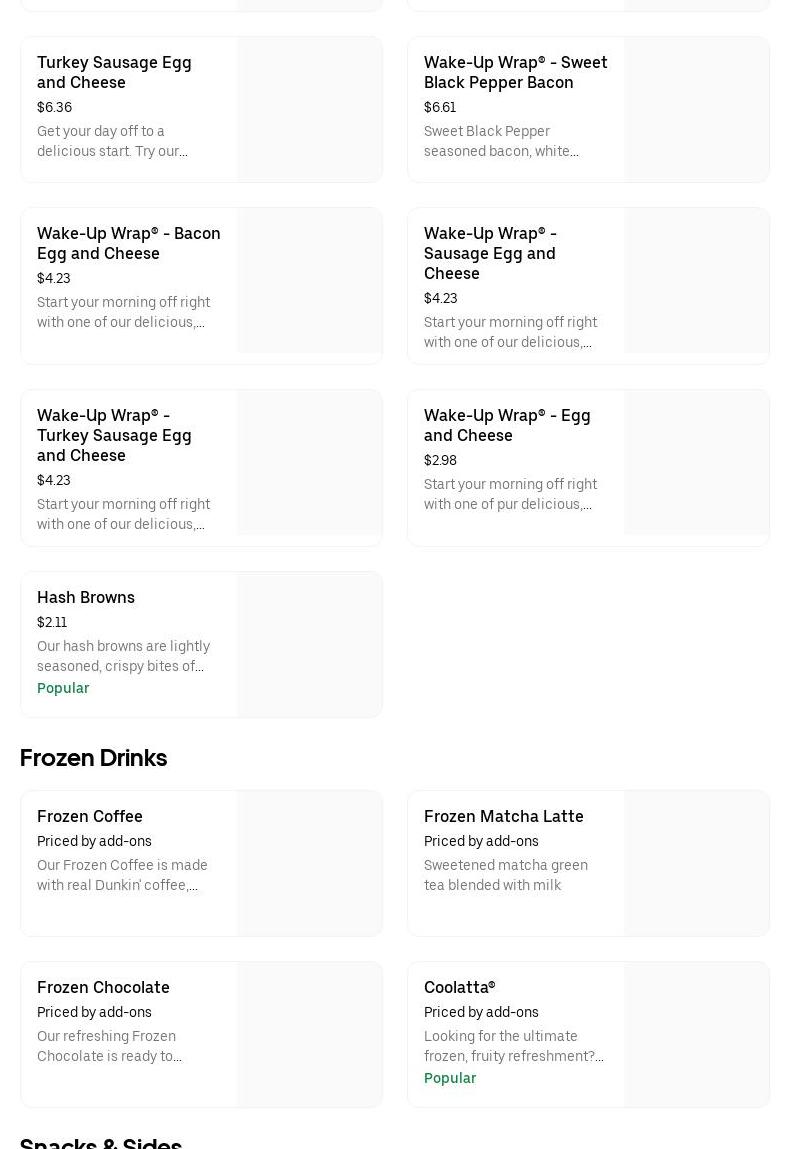The width and height of the screenshot is (804, 1149).
Task: Click the Frozen Coffee image thumbnail
Action: coord(309,863)
